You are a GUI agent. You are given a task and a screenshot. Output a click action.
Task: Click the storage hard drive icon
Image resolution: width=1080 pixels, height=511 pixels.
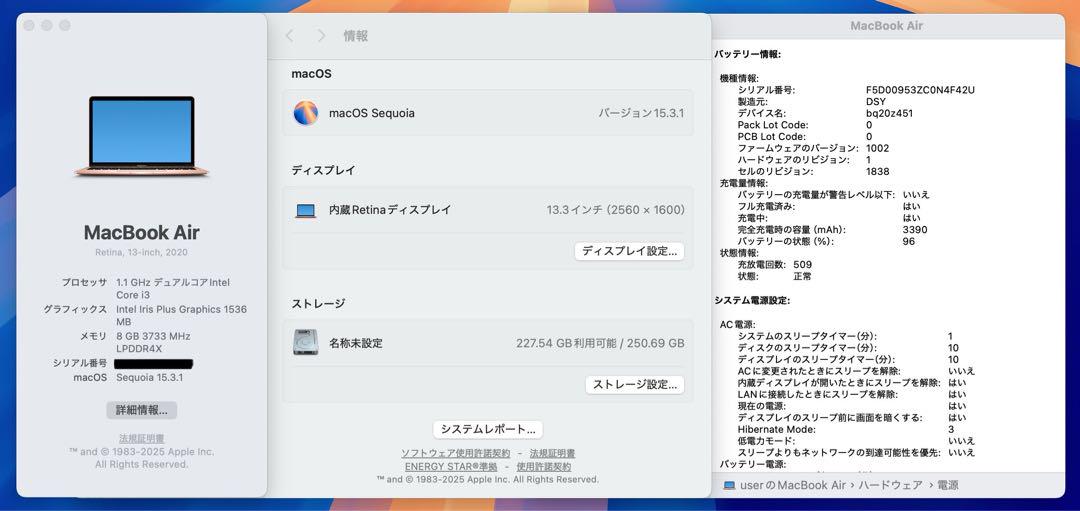tap(305, 342)
